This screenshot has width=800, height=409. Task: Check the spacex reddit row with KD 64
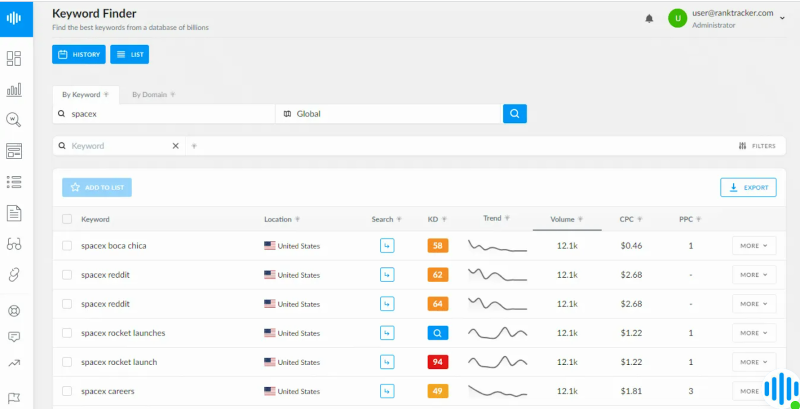(x=67, y=304)
